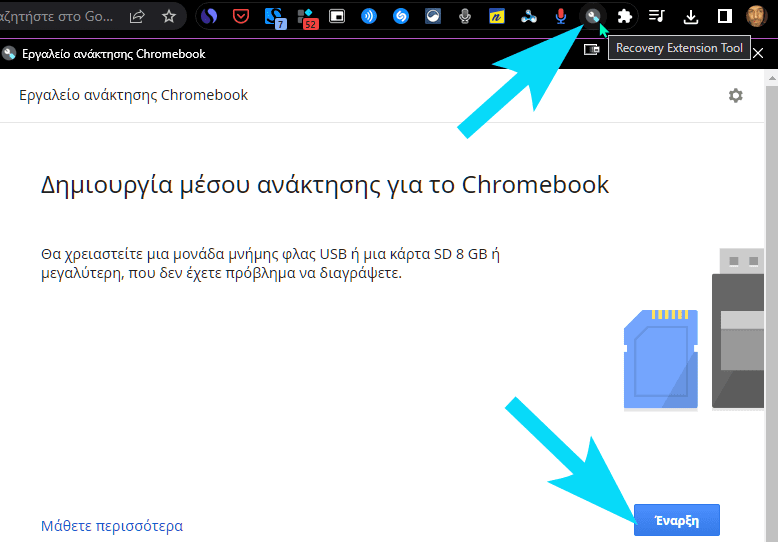The image size is (778, 542).
Task: Click the popup window icon in the title bar
Action: 591,50
